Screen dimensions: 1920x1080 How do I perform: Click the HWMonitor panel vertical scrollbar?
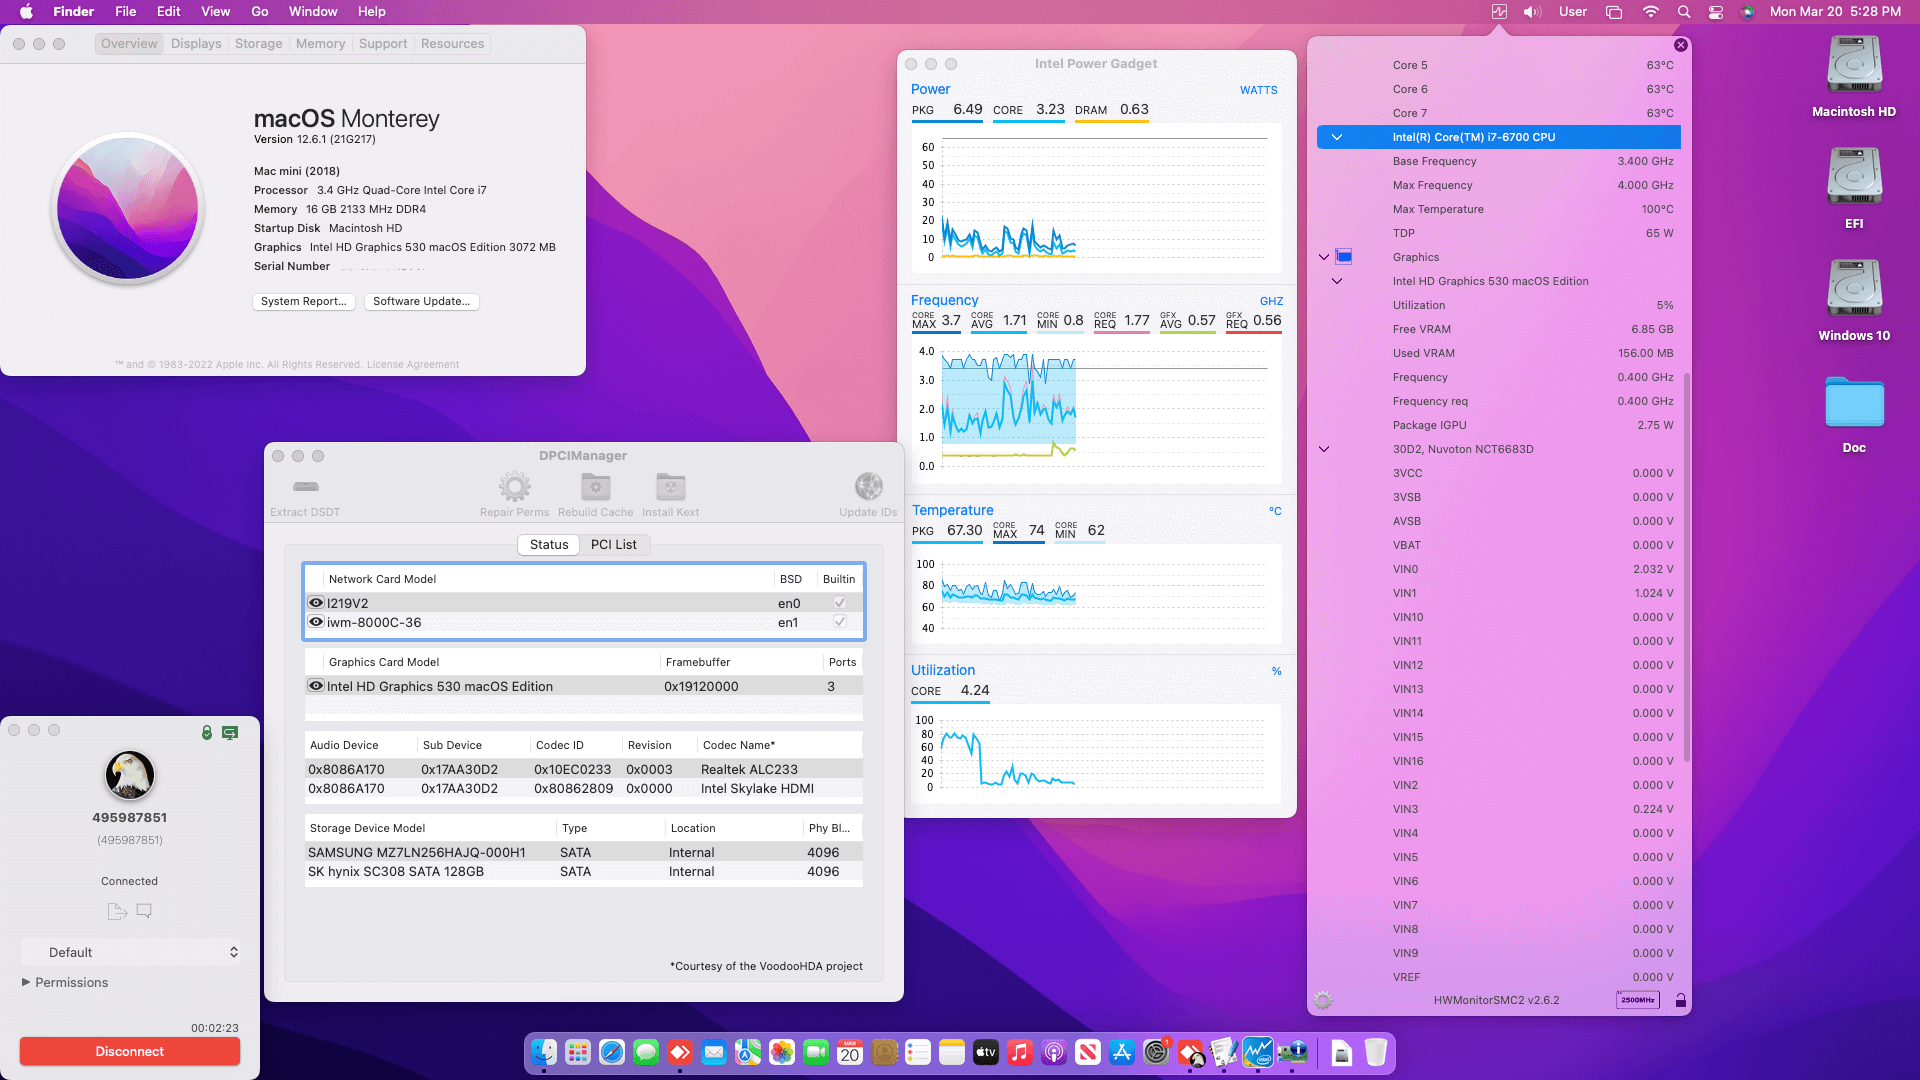[1687, 565]
